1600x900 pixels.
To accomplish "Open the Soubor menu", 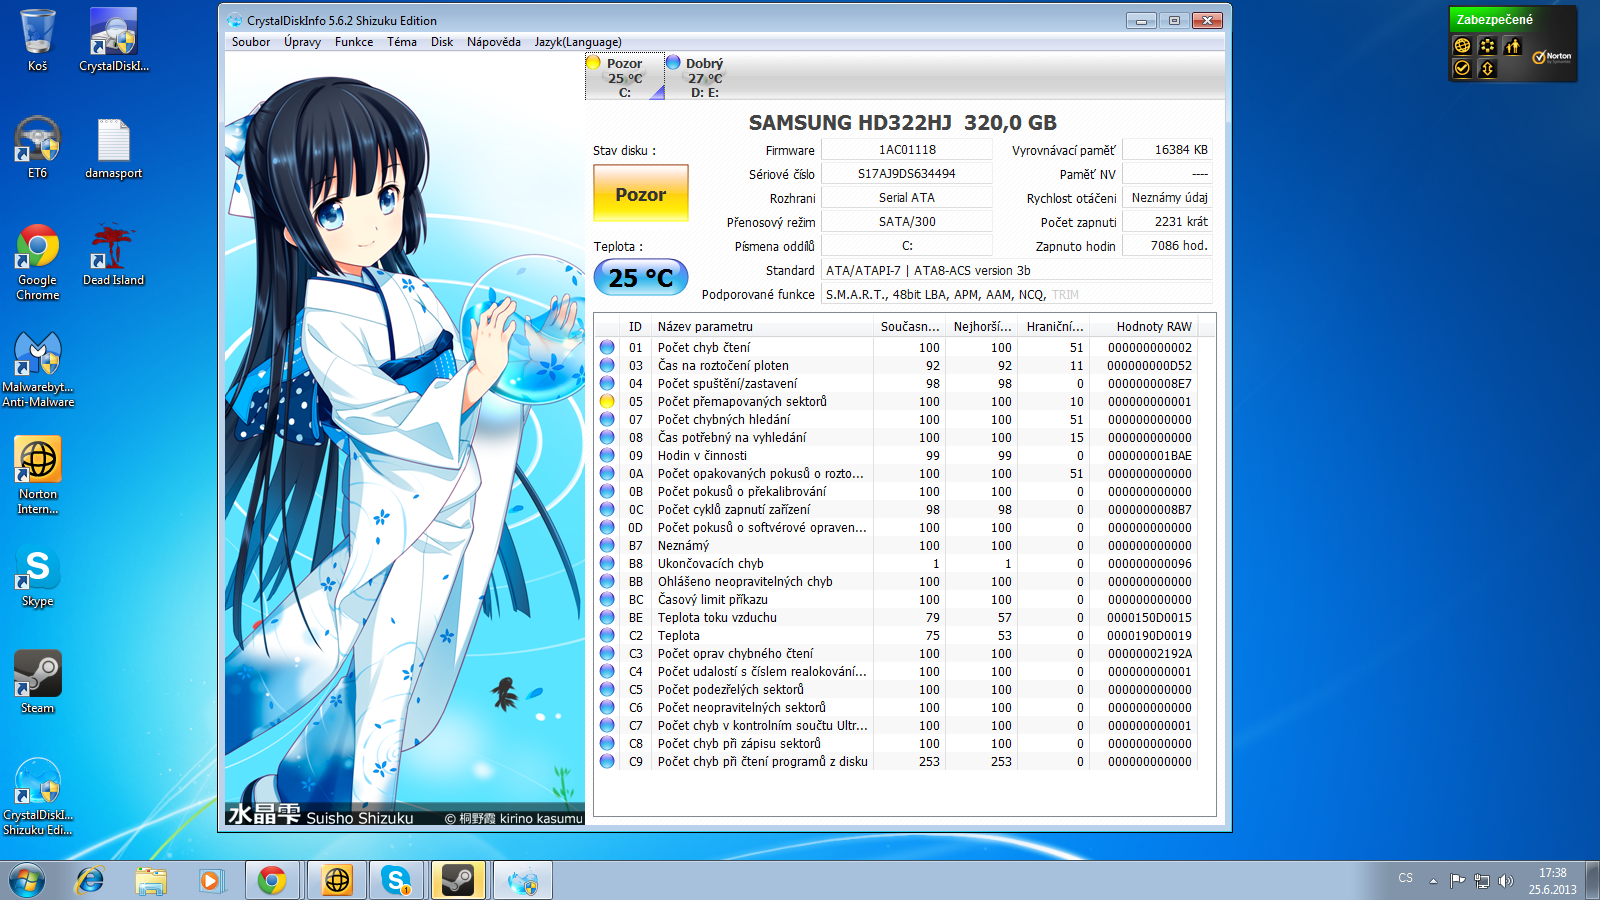I will pos(251,42).
